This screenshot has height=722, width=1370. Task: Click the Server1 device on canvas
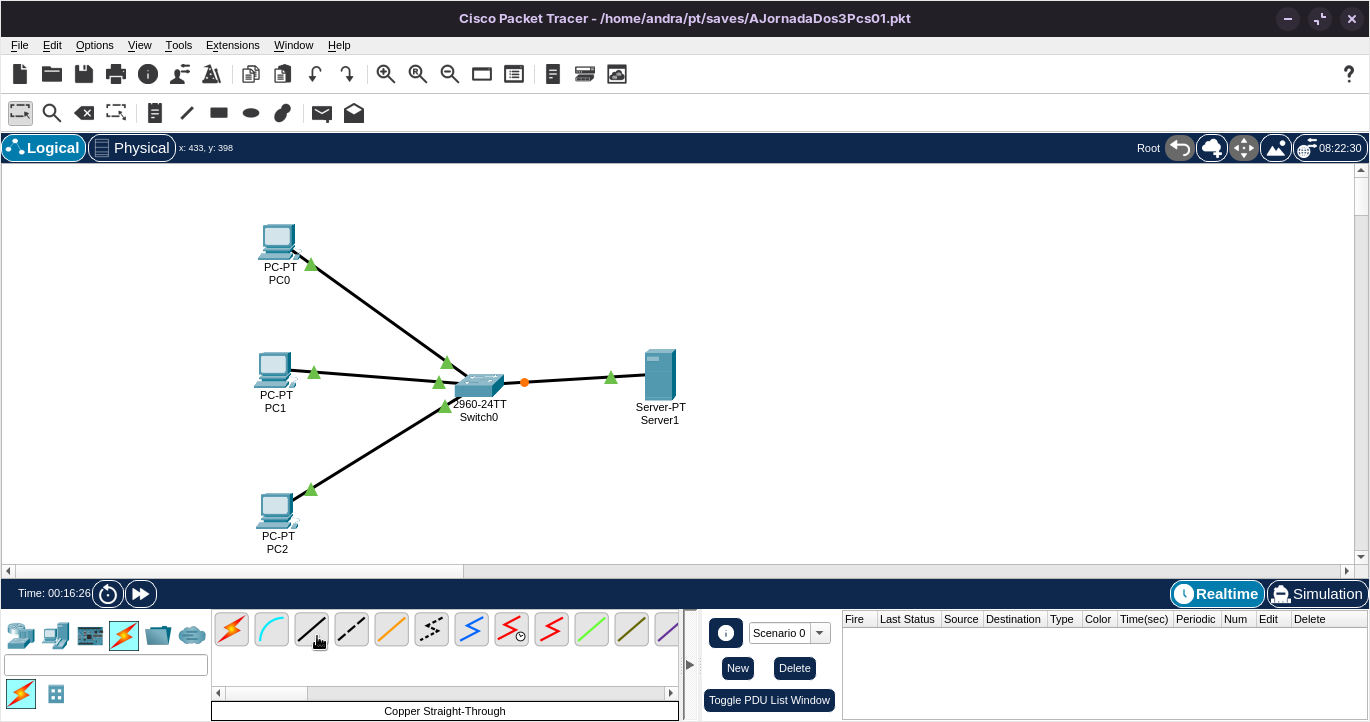pos(660,375)
